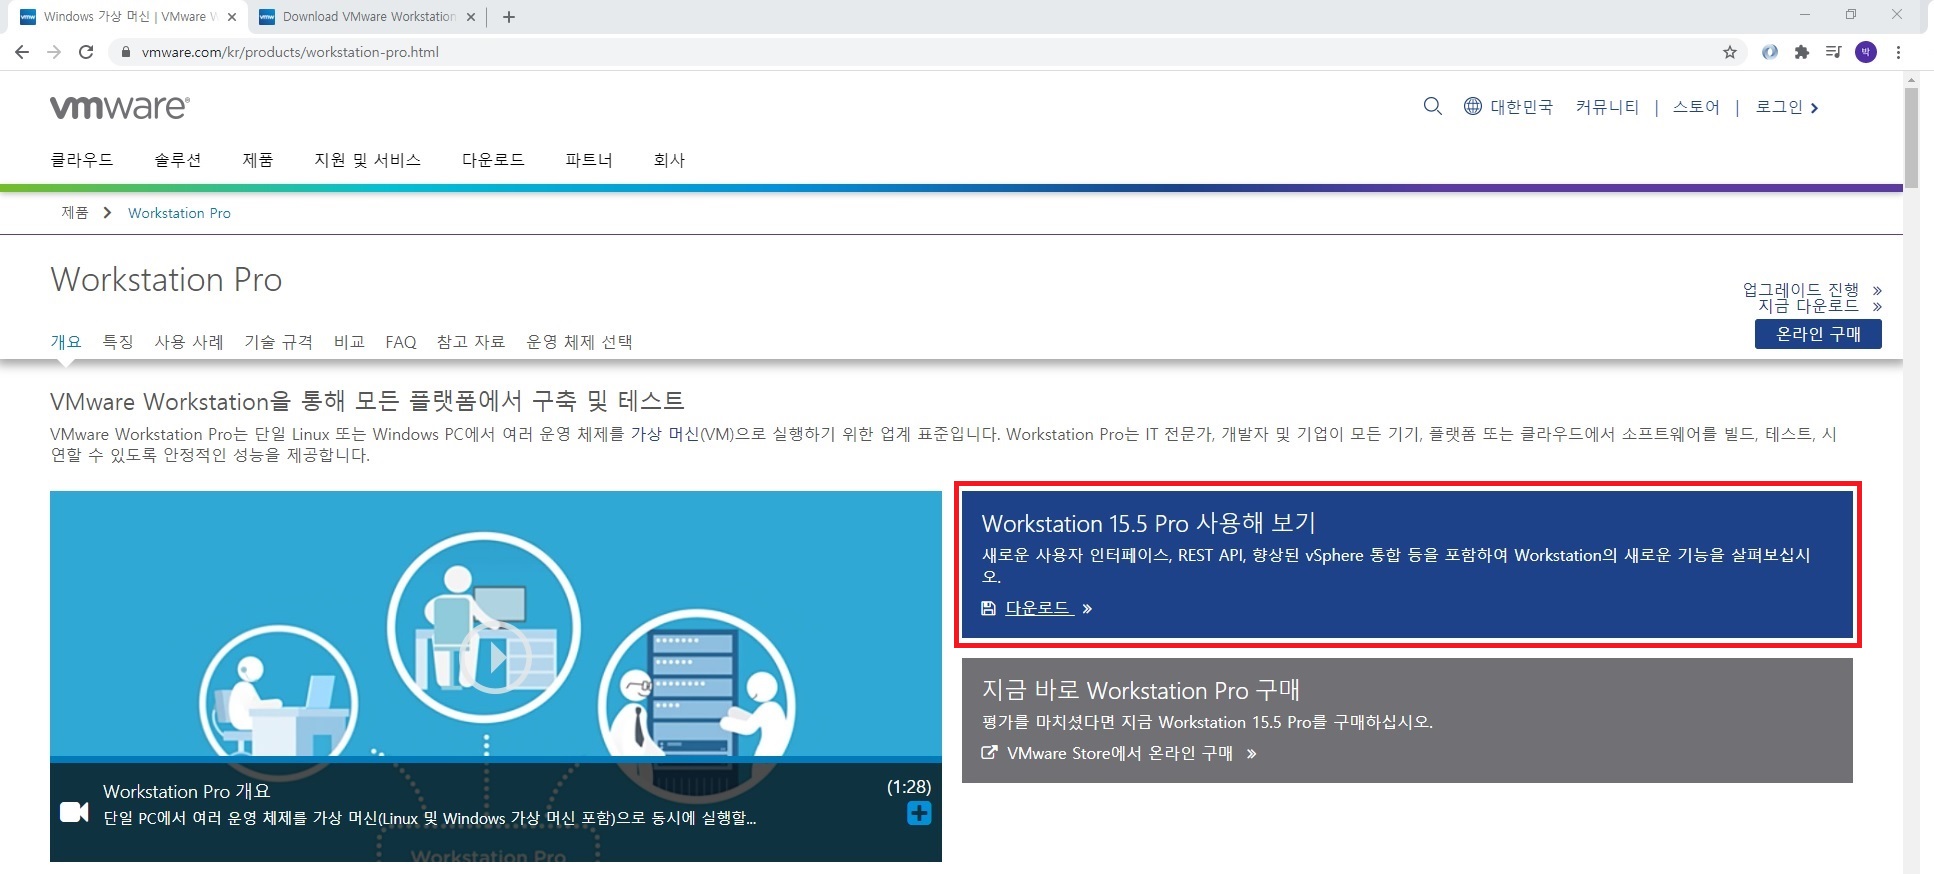Click the 대한민국 region link

1522,107
